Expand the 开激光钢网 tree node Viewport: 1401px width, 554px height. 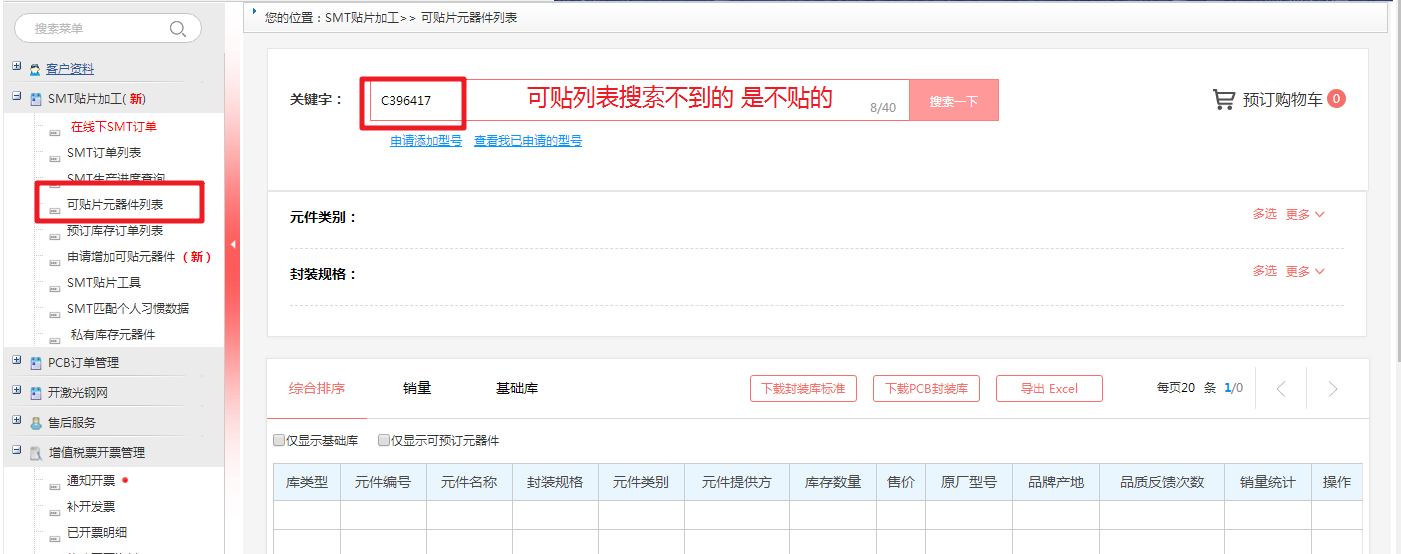[17, 391]
